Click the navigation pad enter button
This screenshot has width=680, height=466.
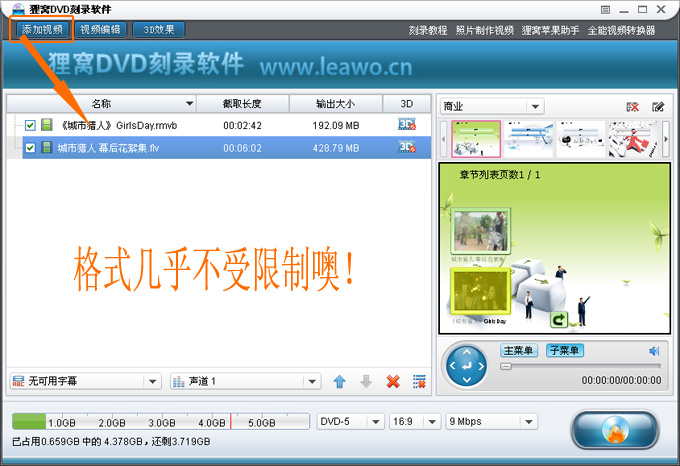pos(467,367)
